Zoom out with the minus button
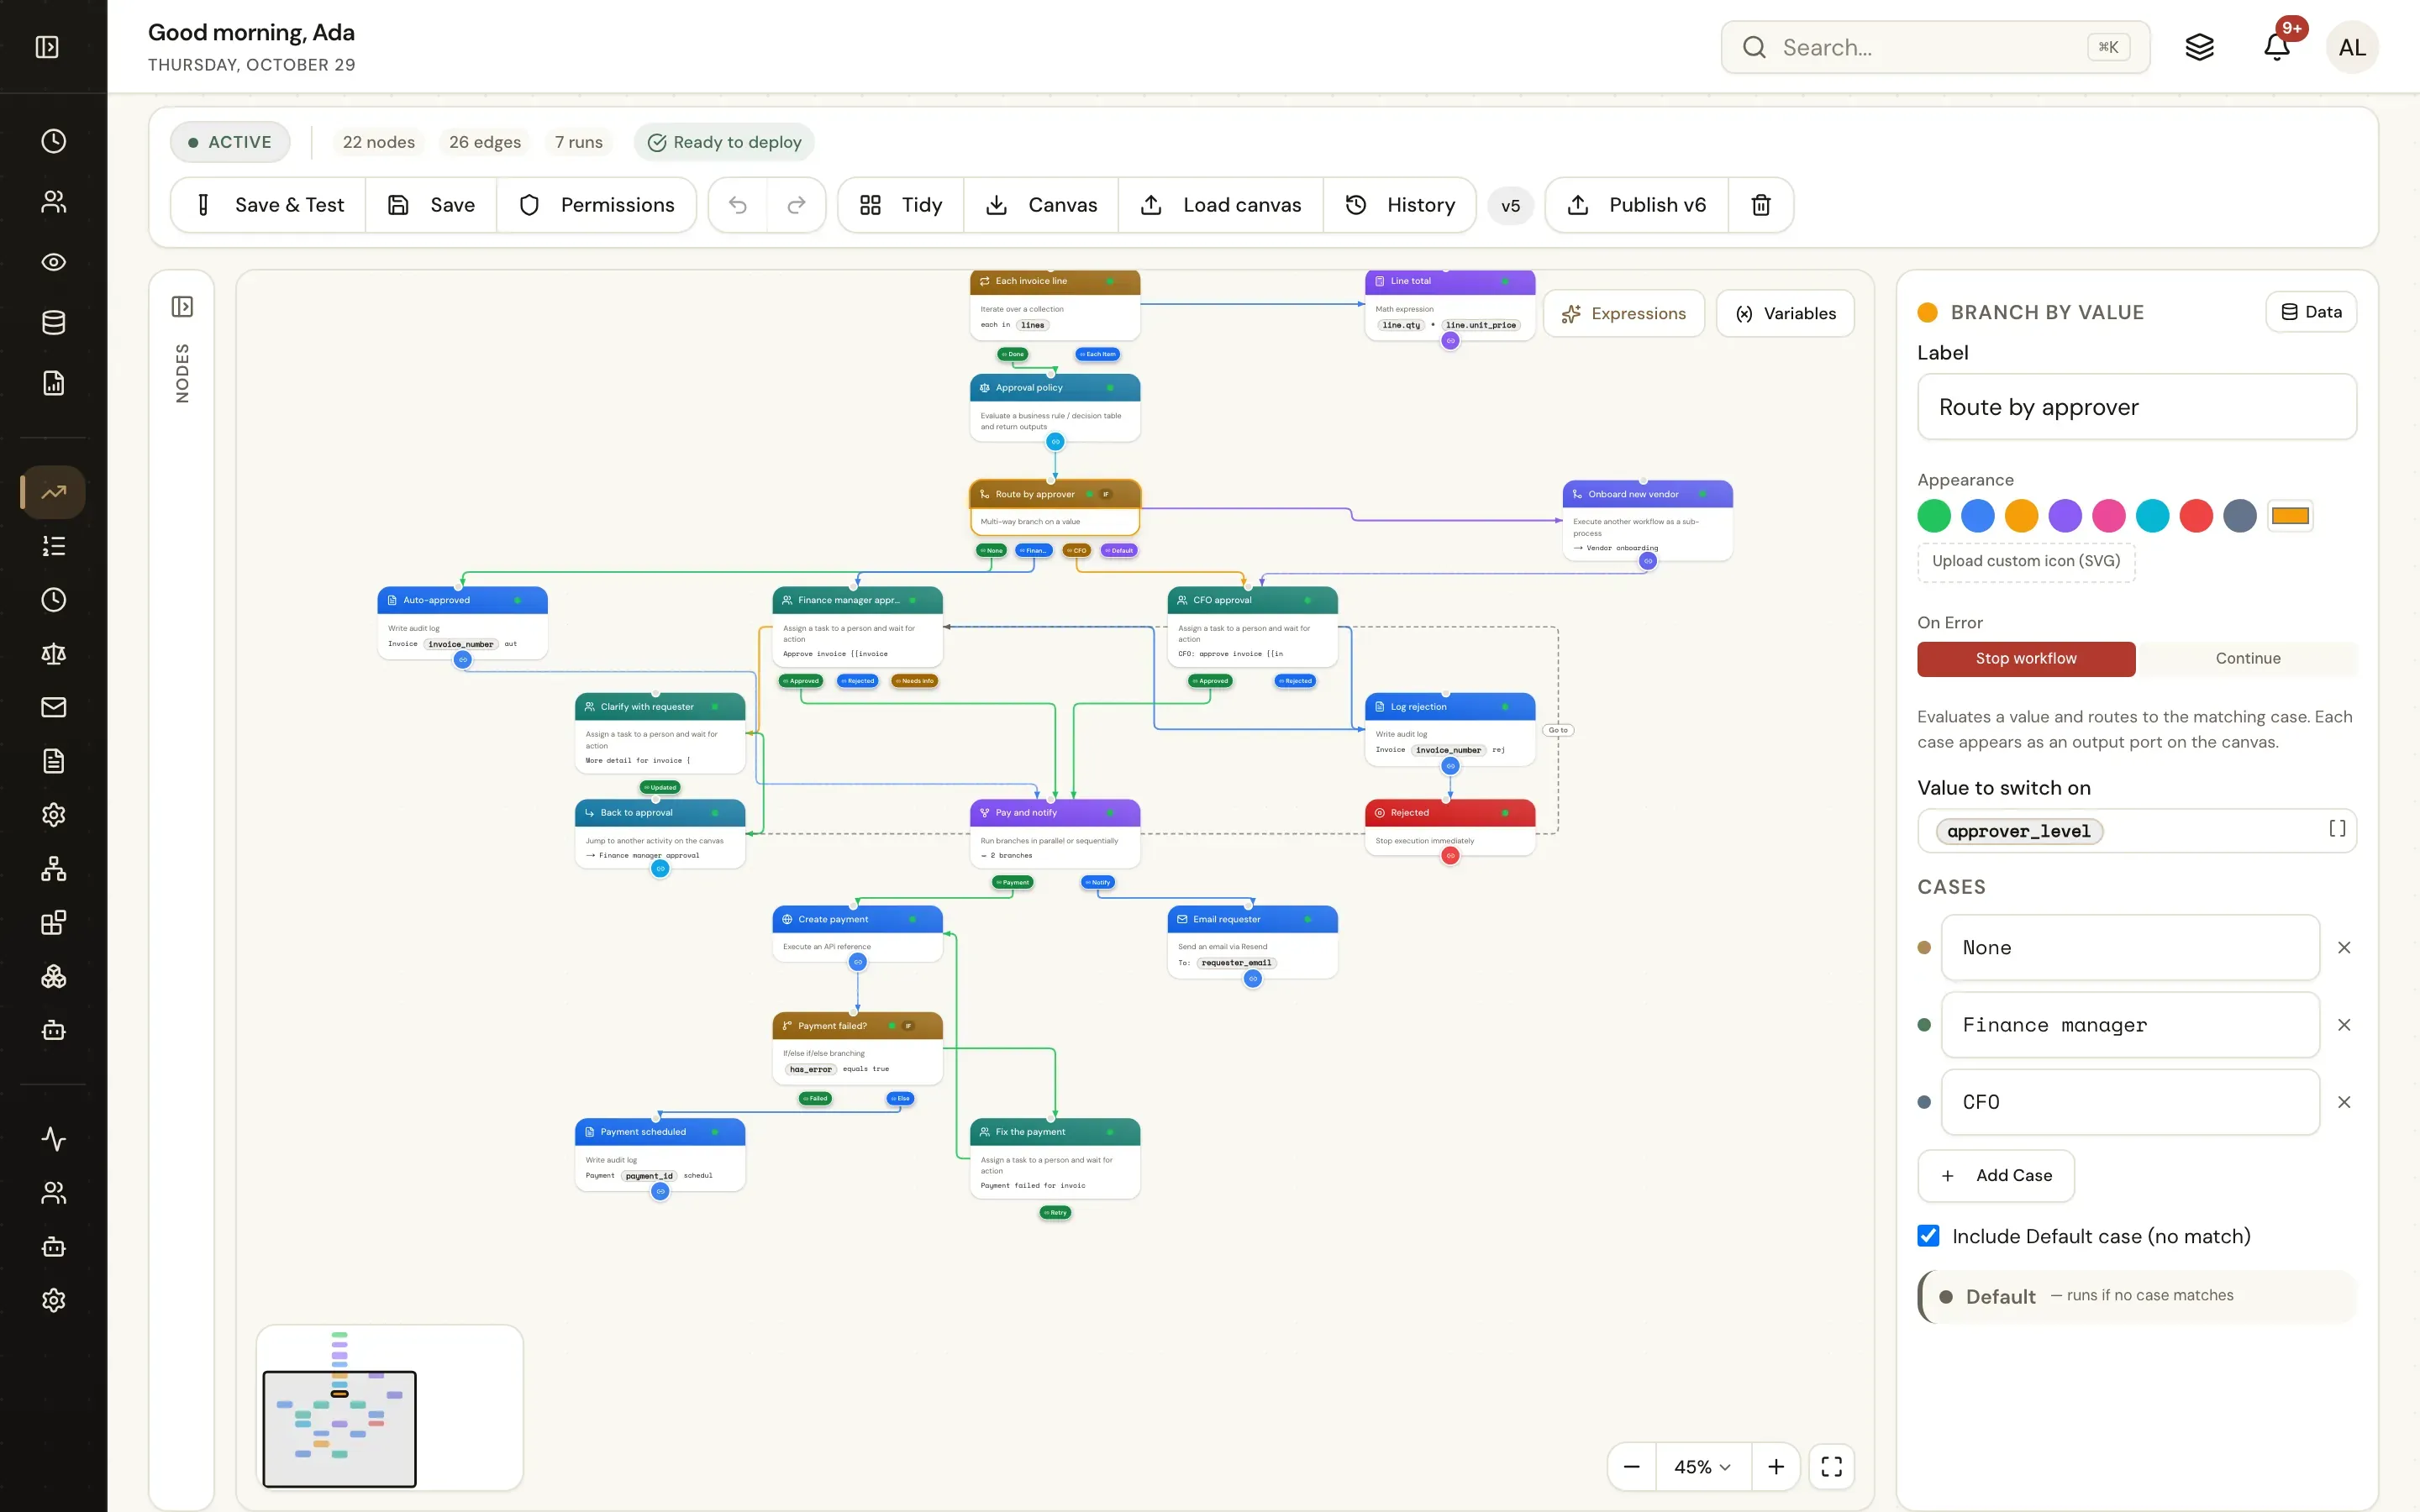 [x=1632, y=1466]
